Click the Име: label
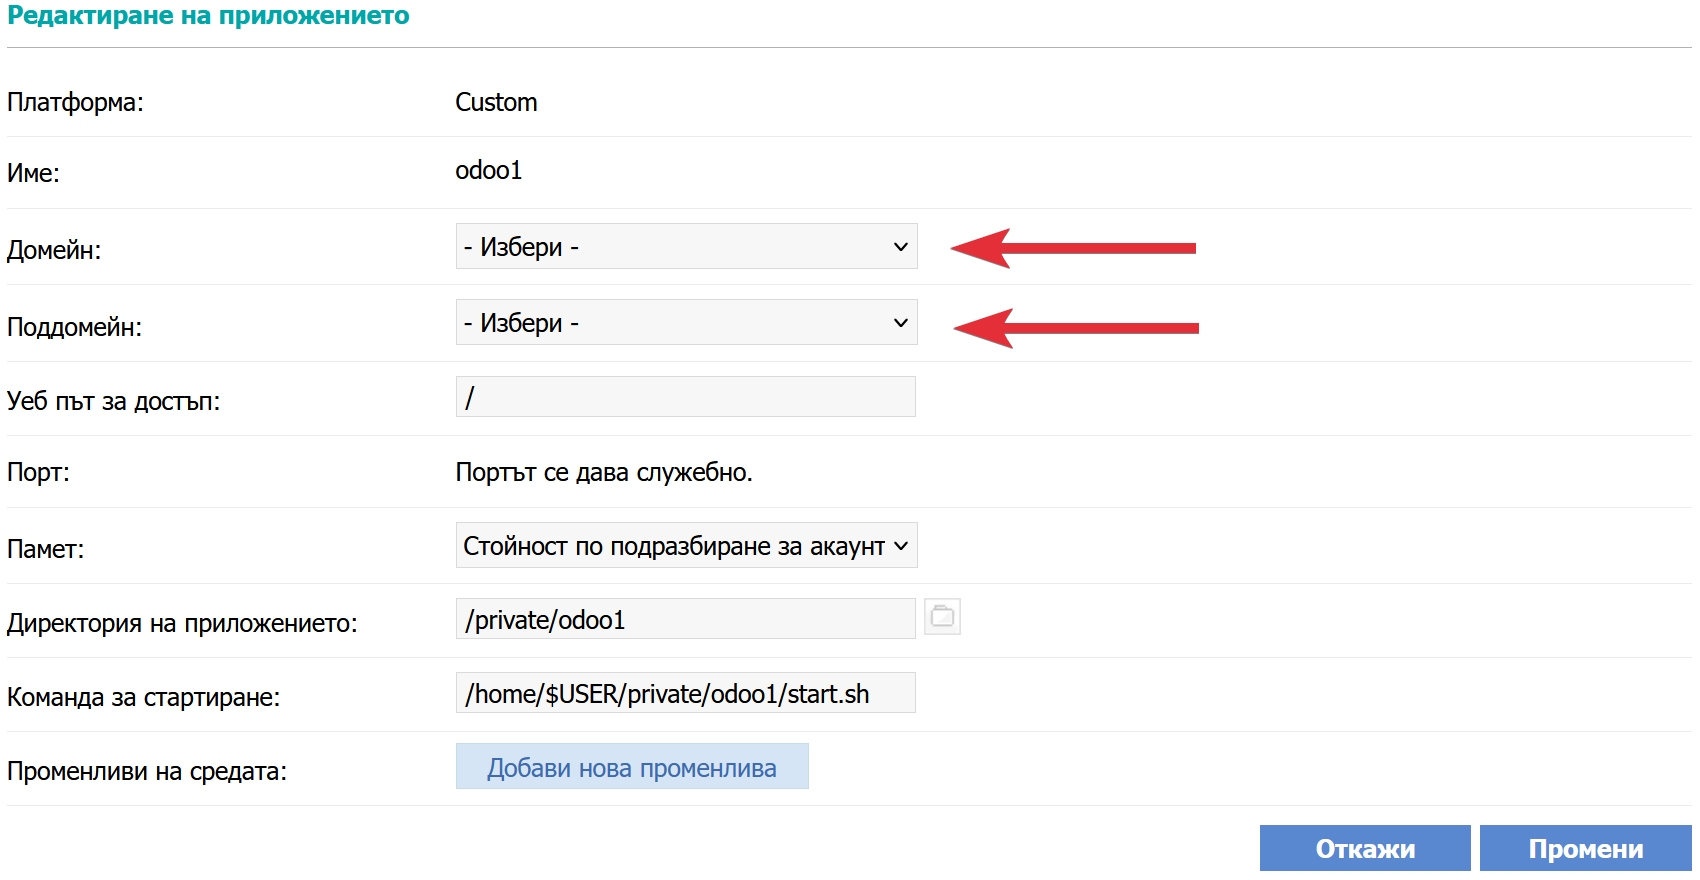The width and height of the screenshot is (1700, 880). pos(33,173)
